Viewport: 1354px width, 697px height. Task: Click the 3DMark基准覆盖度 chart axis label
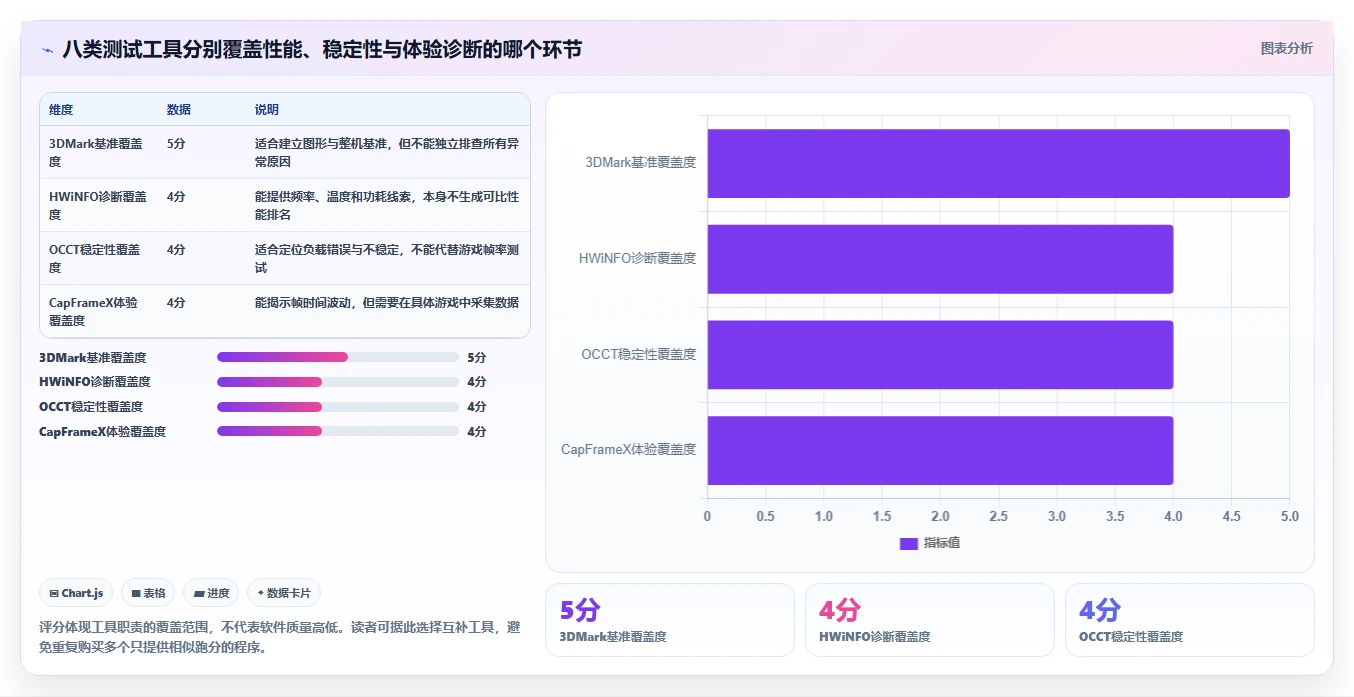coord(641,162)
